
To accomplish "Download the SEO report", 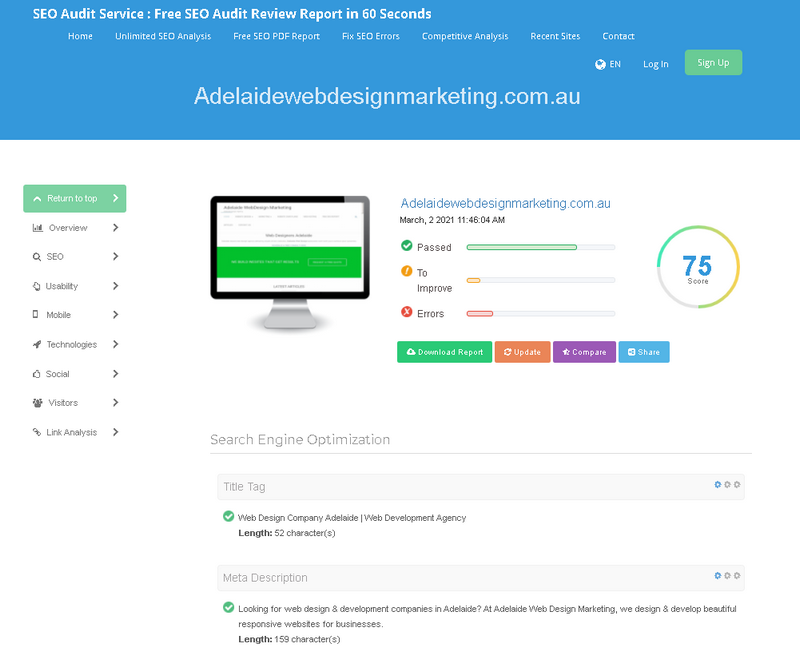I will (444, 352).
